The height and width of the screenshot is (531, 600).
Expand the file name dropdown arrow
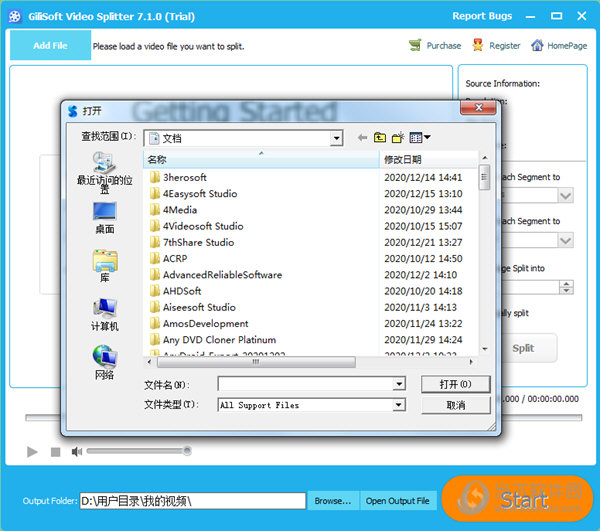399,384
